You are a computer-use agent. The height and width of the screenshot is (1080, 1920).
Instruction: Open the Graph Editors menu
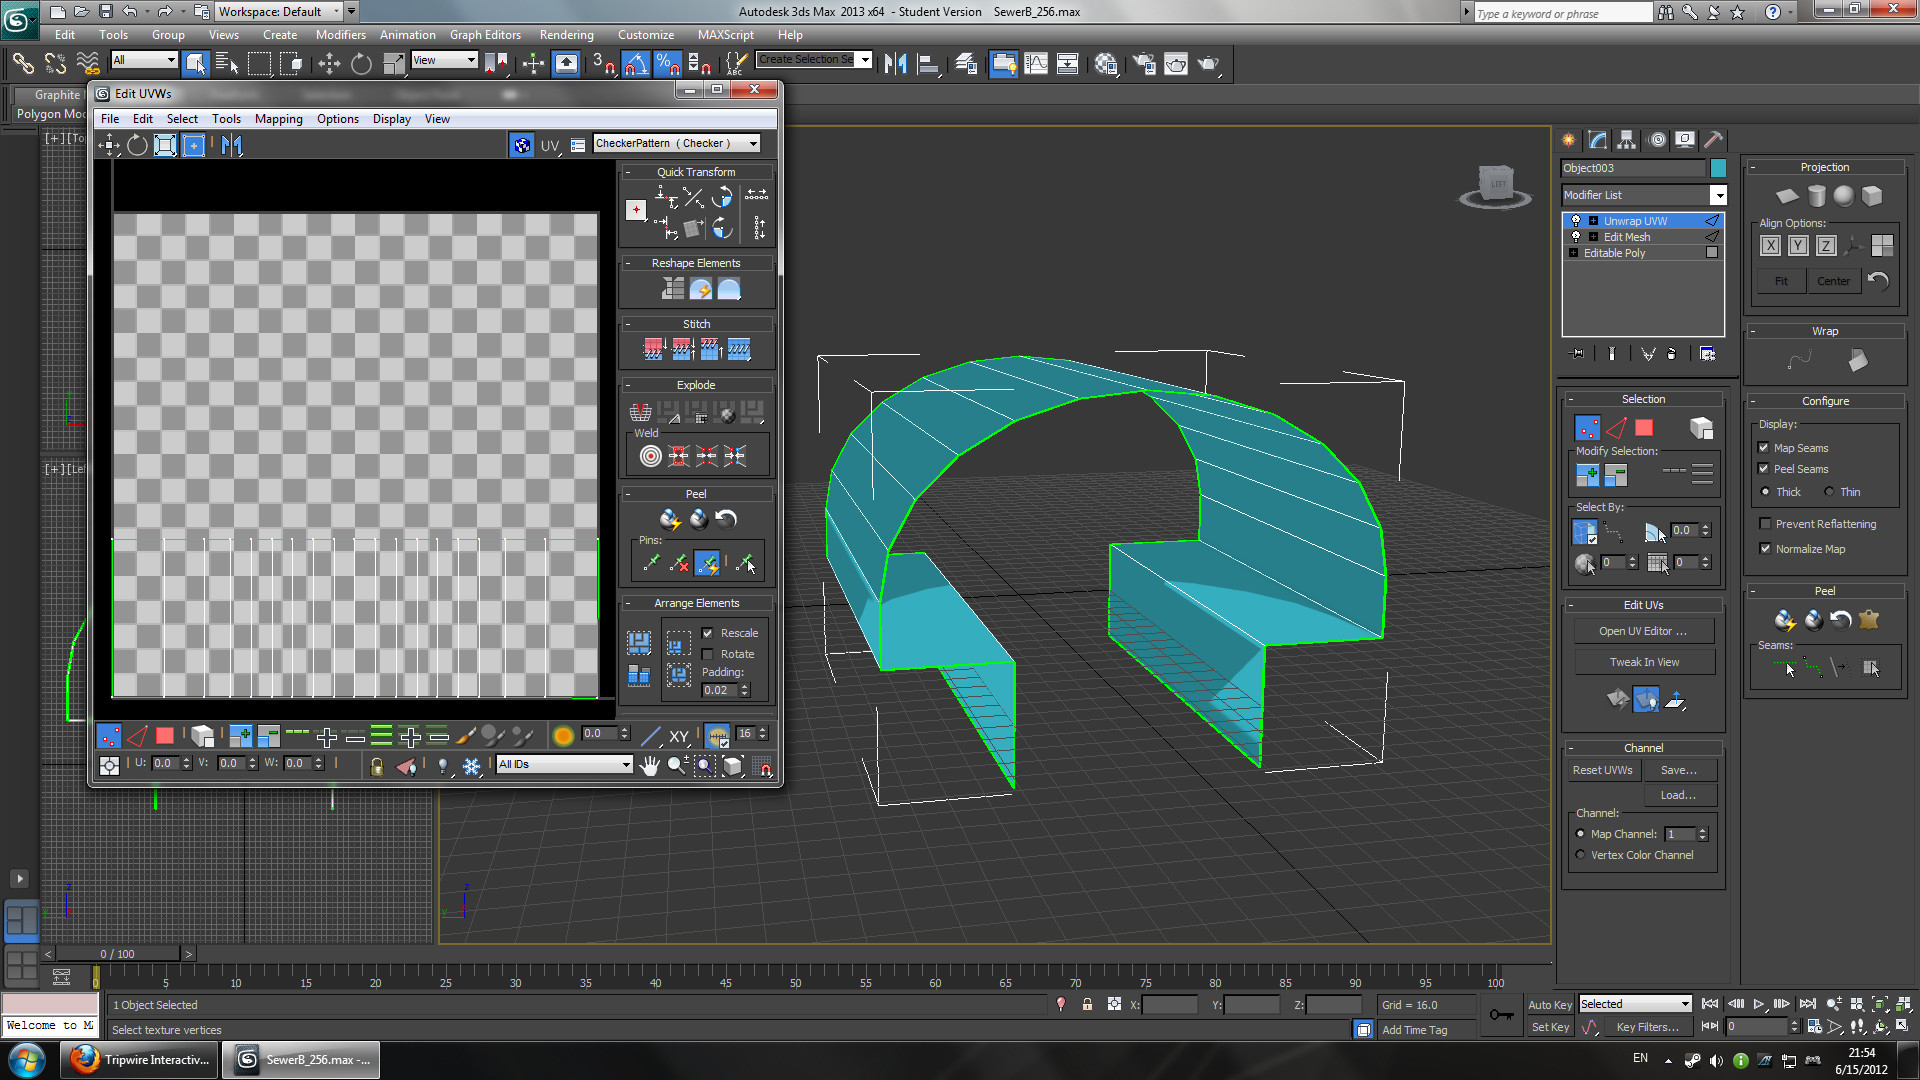485,35
